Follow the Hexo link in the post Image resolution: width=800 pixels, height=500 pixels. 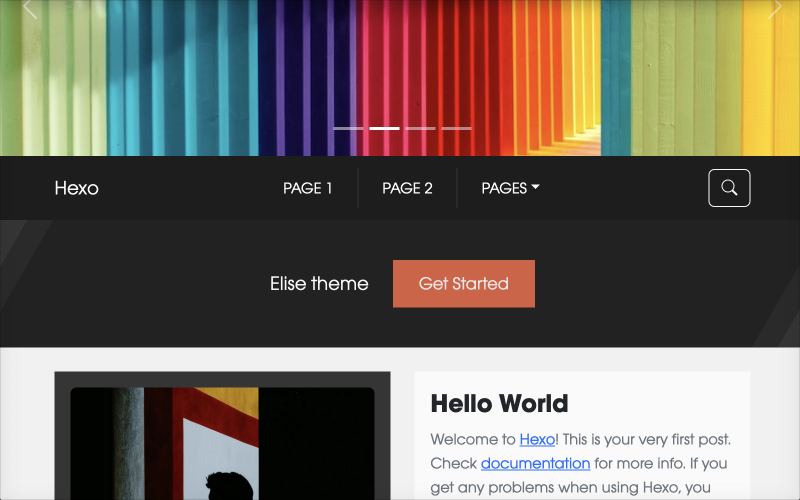[537, 439]
